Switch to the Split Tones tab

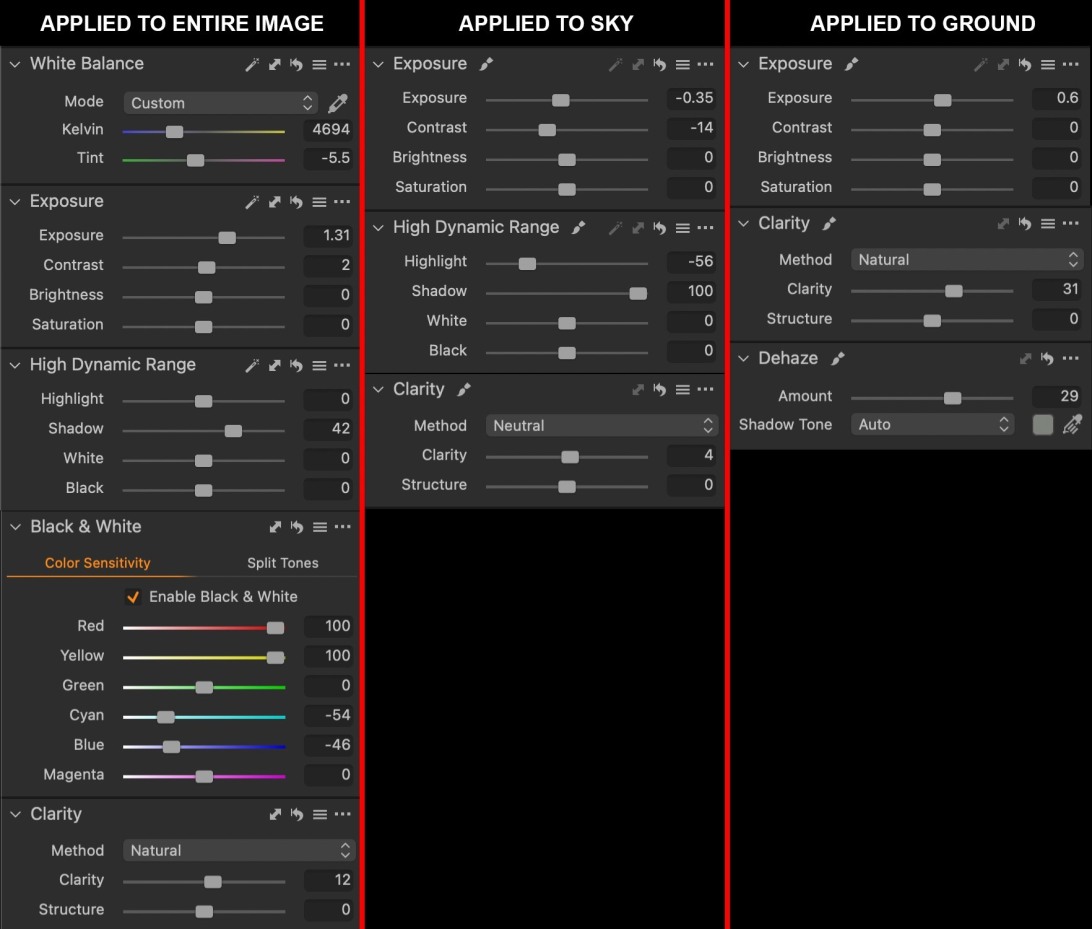pos(282,563)
